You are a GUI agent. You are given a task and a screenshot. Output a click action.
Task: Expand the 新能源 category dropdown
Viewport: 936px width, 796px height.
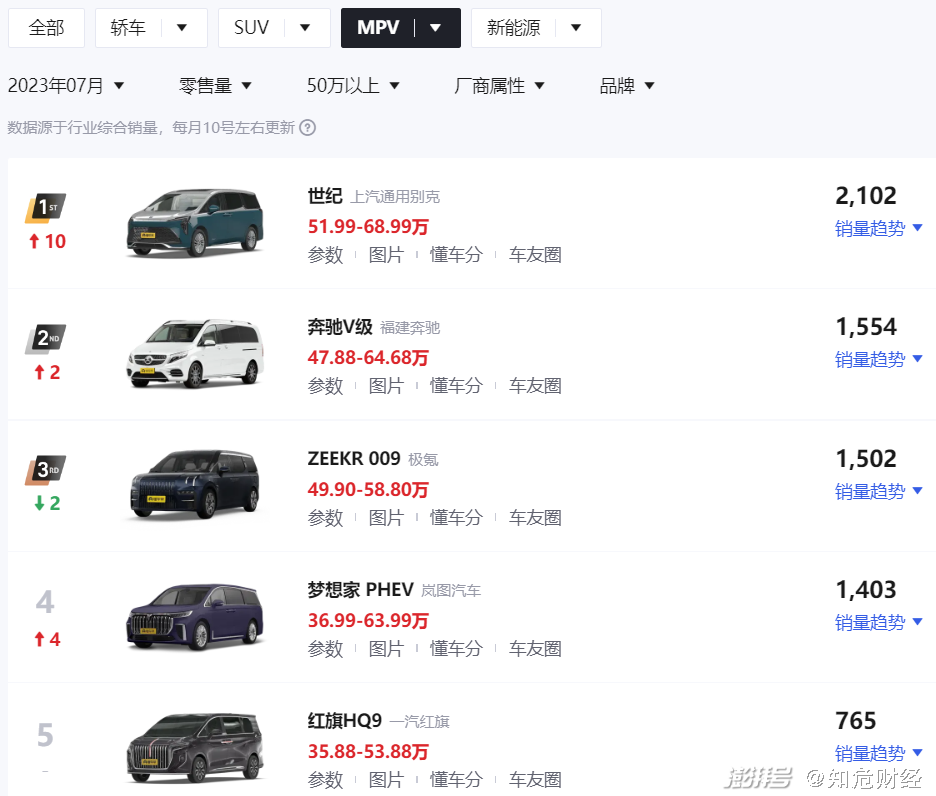pyautogui.click(x=535, y=28)
